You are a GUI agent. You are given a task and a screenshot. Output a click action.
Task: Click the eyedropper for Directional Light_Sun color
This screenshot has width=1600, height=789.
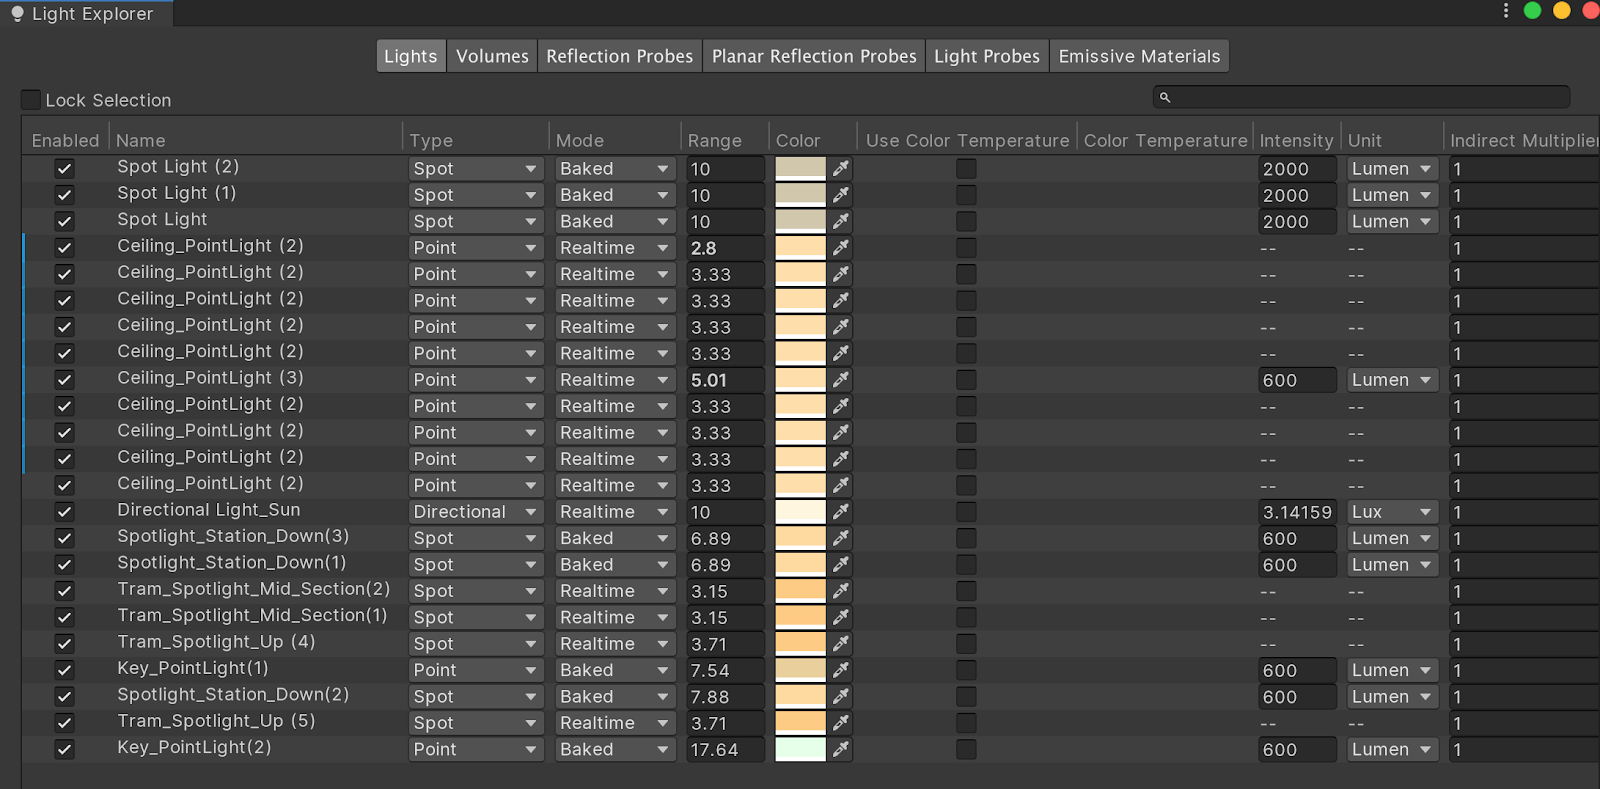coord(840,511)
